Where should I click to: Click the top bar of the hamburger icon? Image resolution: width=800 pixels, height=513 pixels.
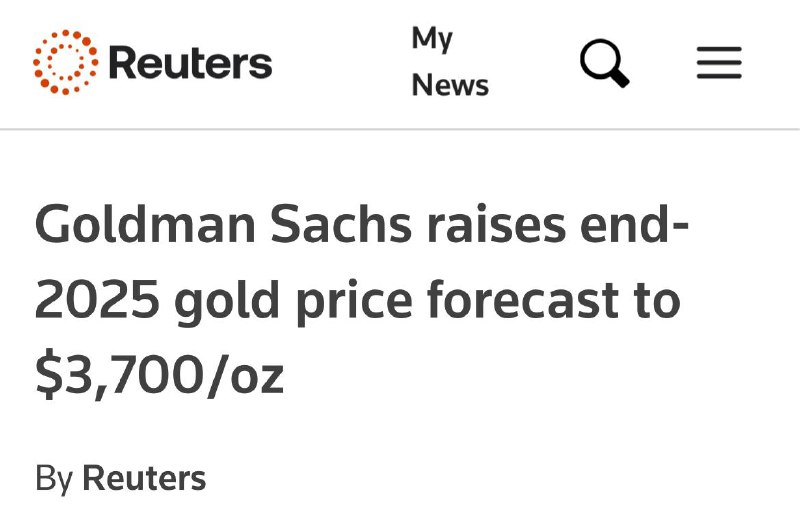click(719, 49)
